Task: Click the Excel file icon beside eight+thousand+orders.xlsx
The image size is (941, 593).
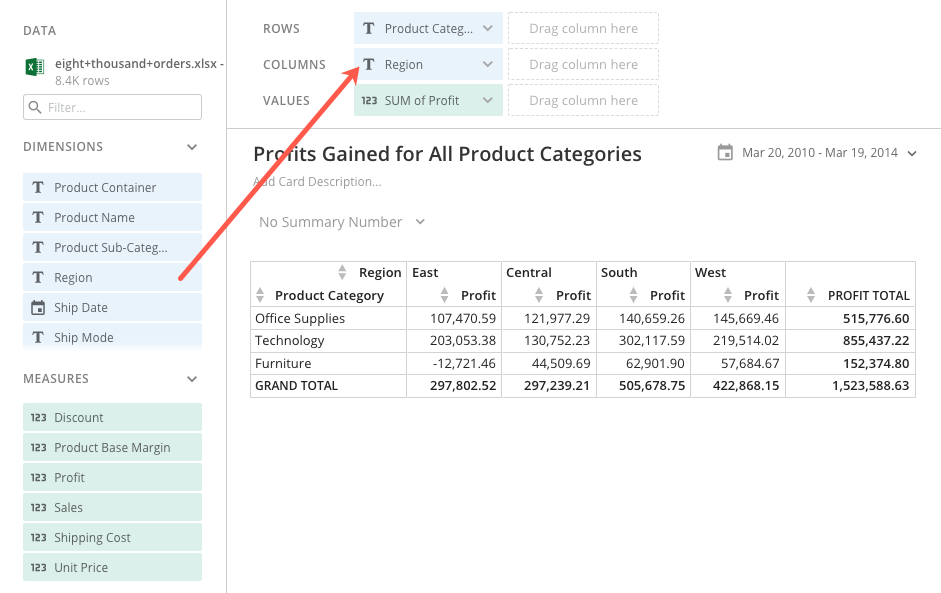Action: (x=33, y=64)
